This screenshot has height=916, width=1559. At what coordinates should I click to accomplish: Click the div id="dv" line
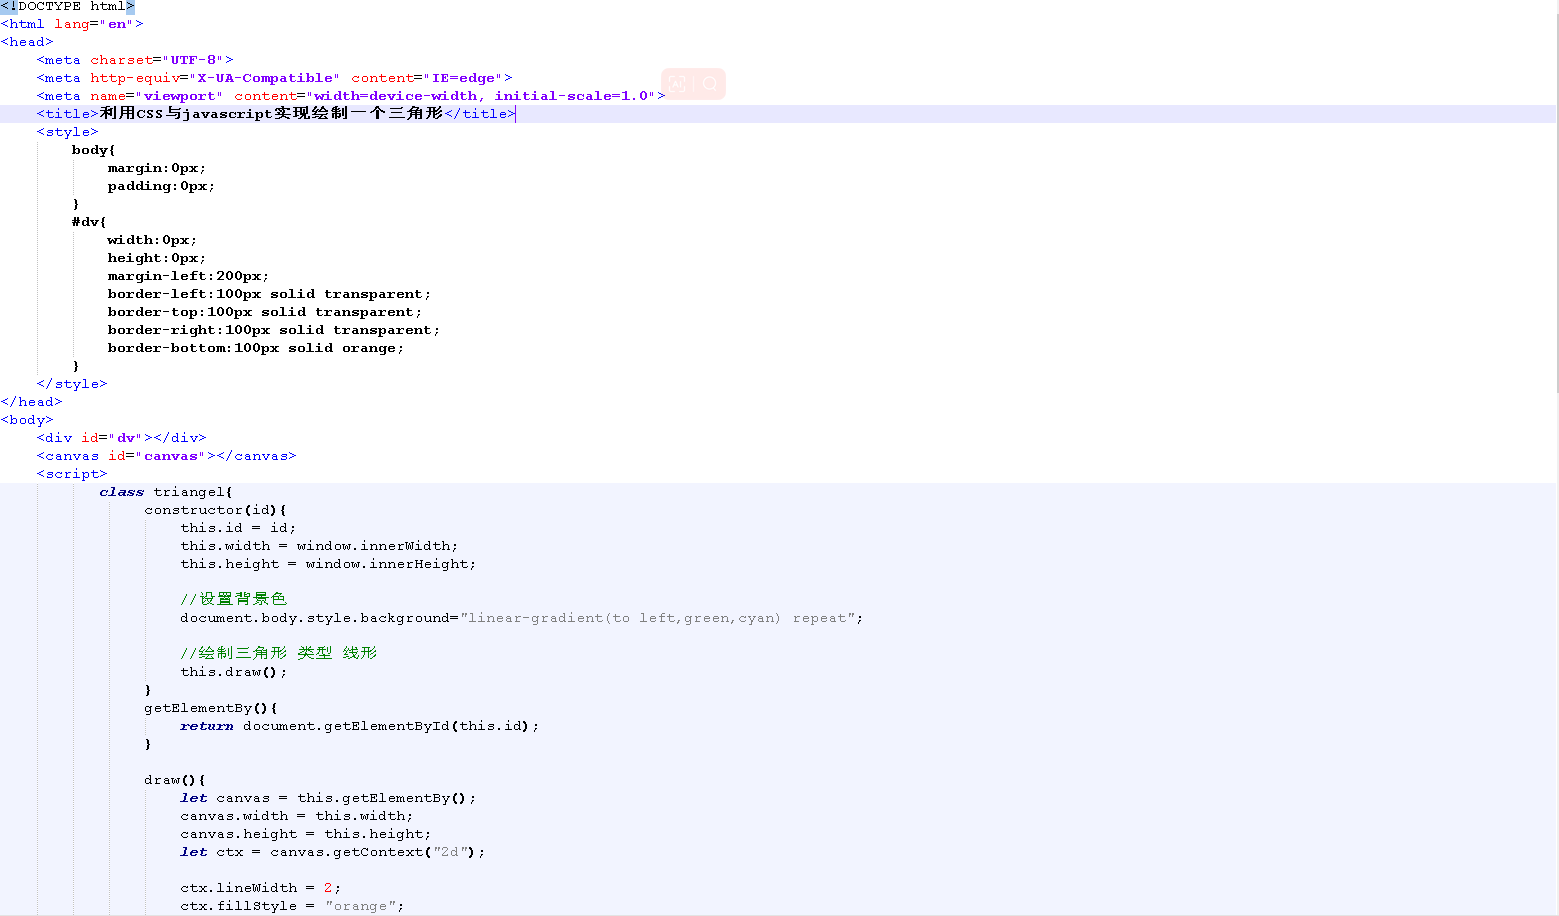pyautogui.click(x=121, y=438)
